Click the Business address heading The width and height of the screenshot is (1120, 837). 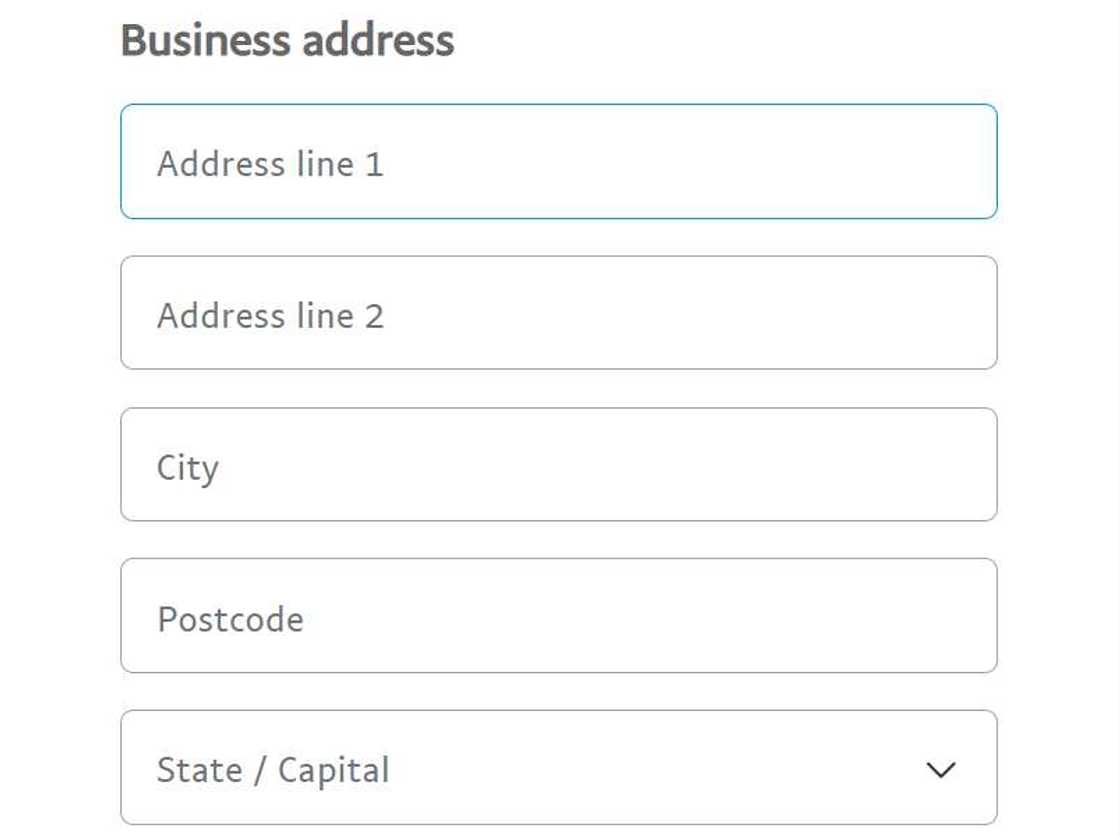point(286,40)
